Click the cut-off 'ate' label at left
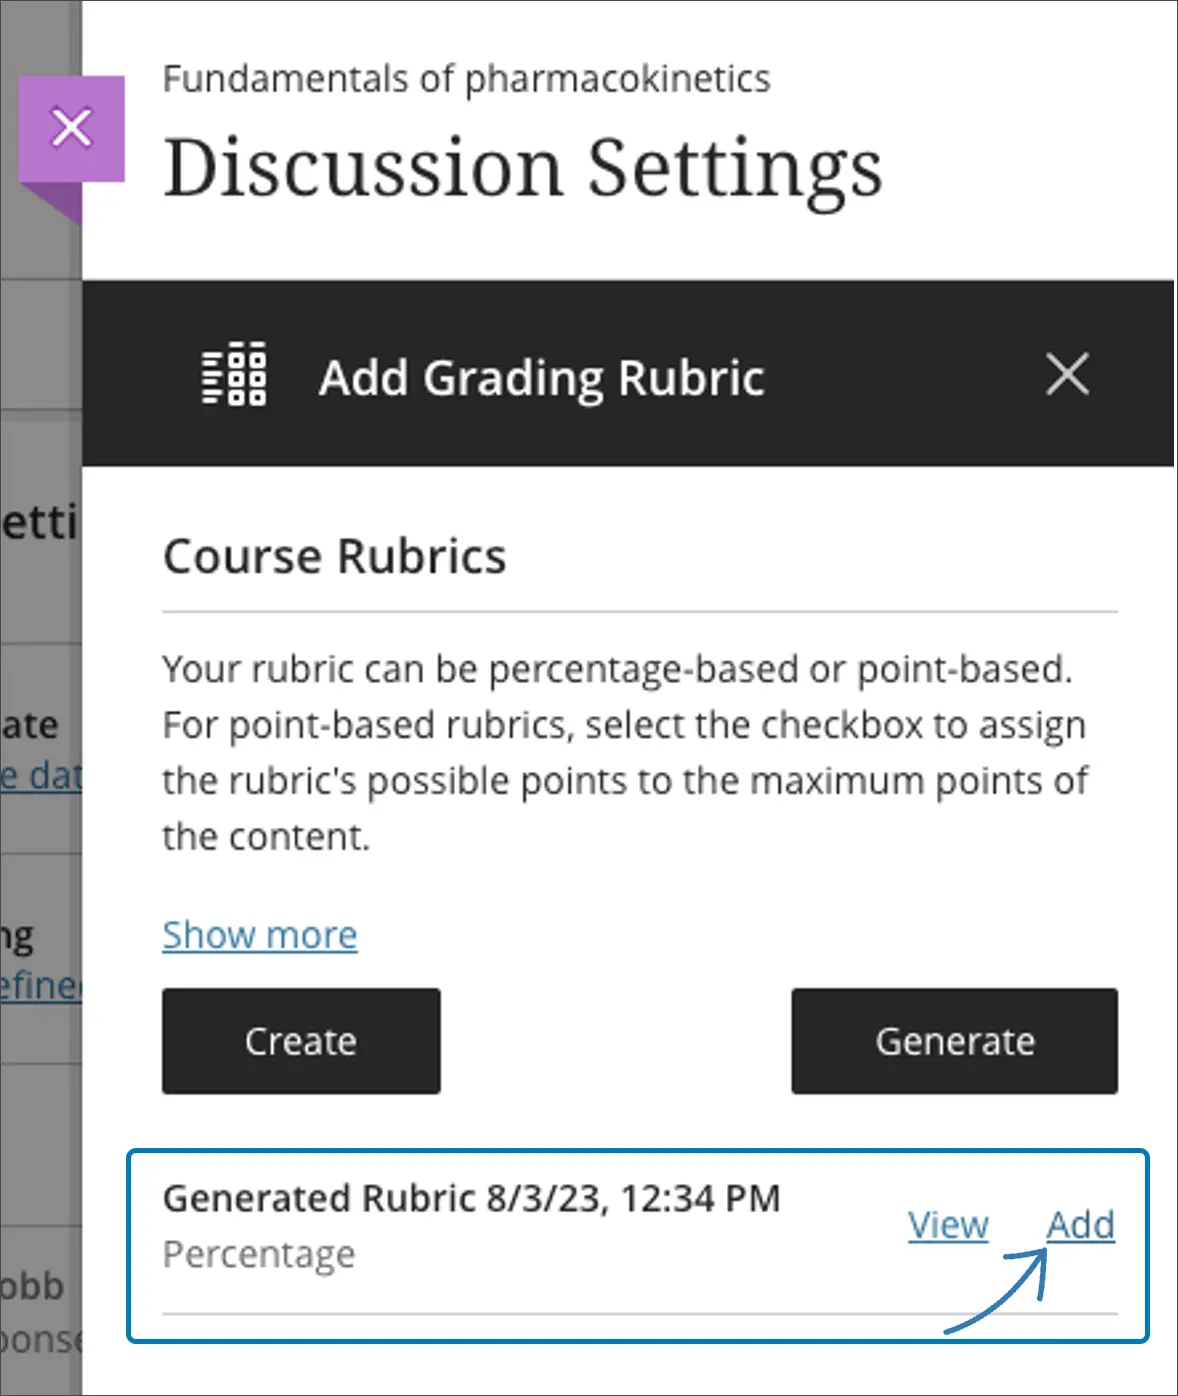The width and height of the screenshot is (1178, 1396). click(30, 725)
